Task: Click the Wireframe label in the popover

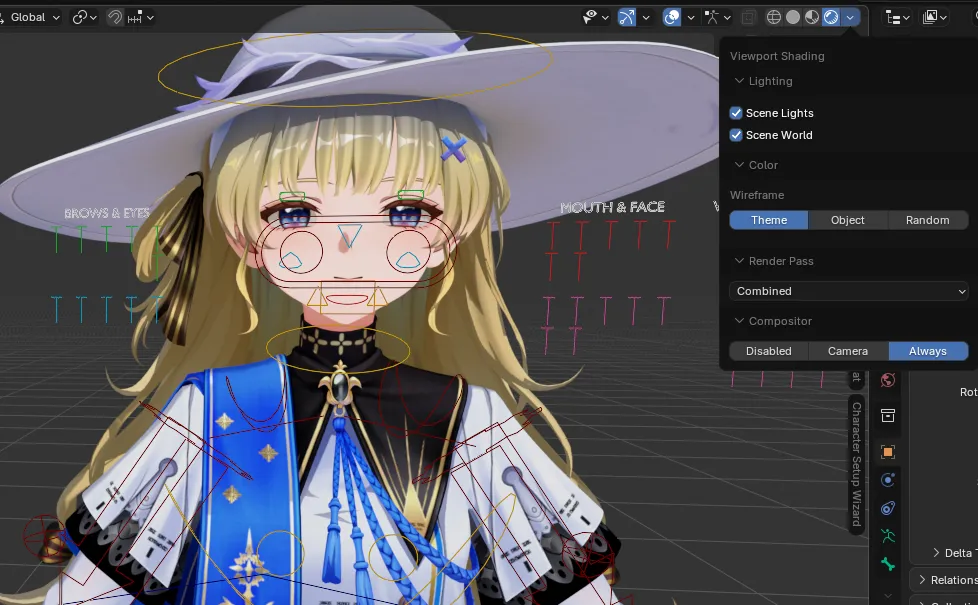Action: (x=757, y=195)
